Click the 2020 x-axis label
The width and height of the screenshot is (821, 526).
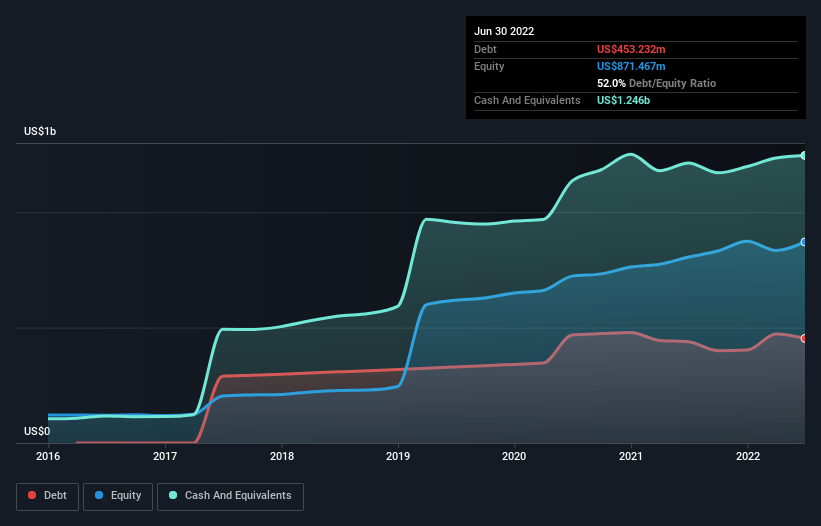click(514, 456)
